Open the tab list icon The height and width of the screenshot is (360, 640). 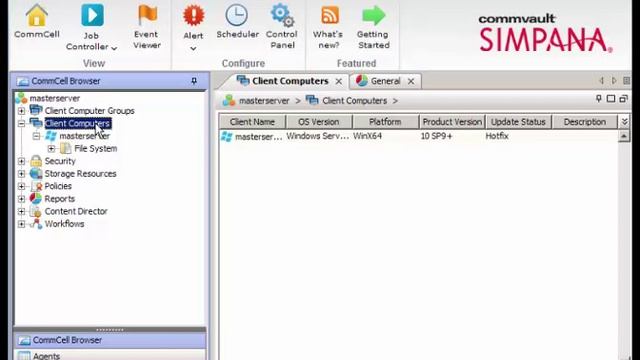click(627, 81)
